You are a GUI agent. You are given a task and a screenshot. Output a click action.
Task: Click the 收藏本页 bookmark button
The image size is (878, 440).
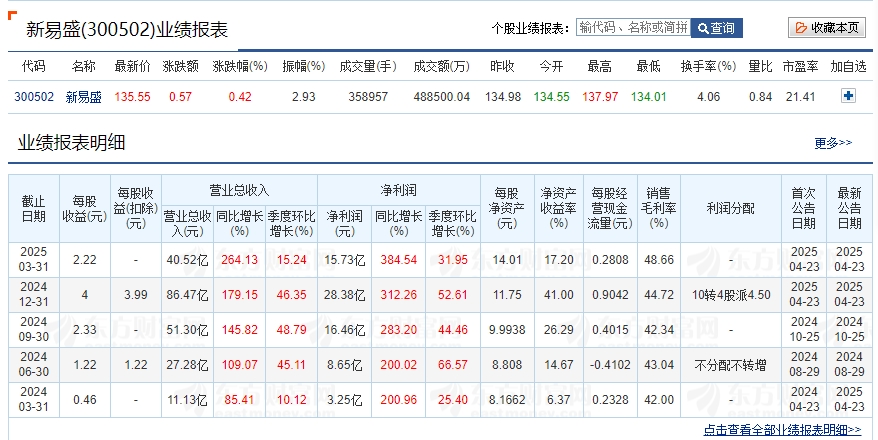(x=826, y=28)
